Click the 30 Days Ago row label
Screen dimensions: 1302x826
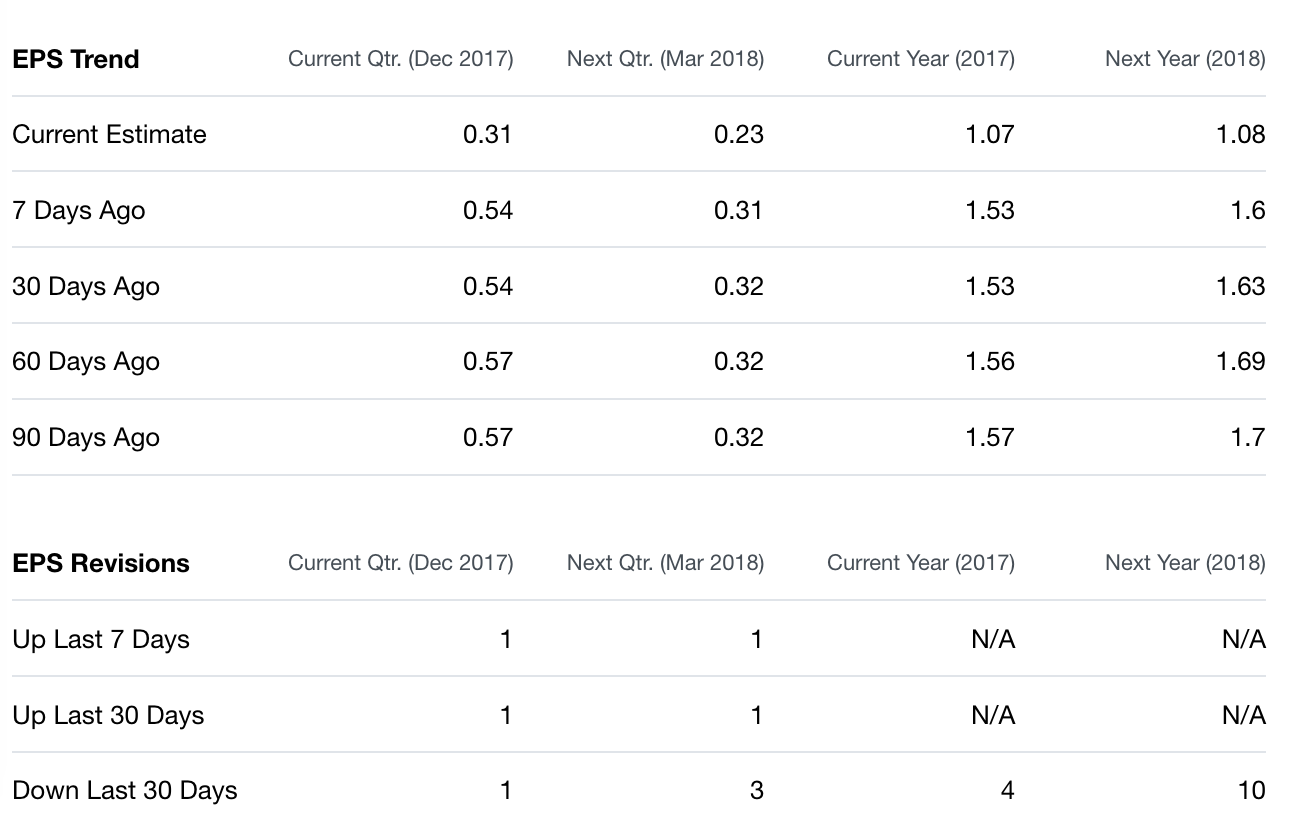coord(86,286)
